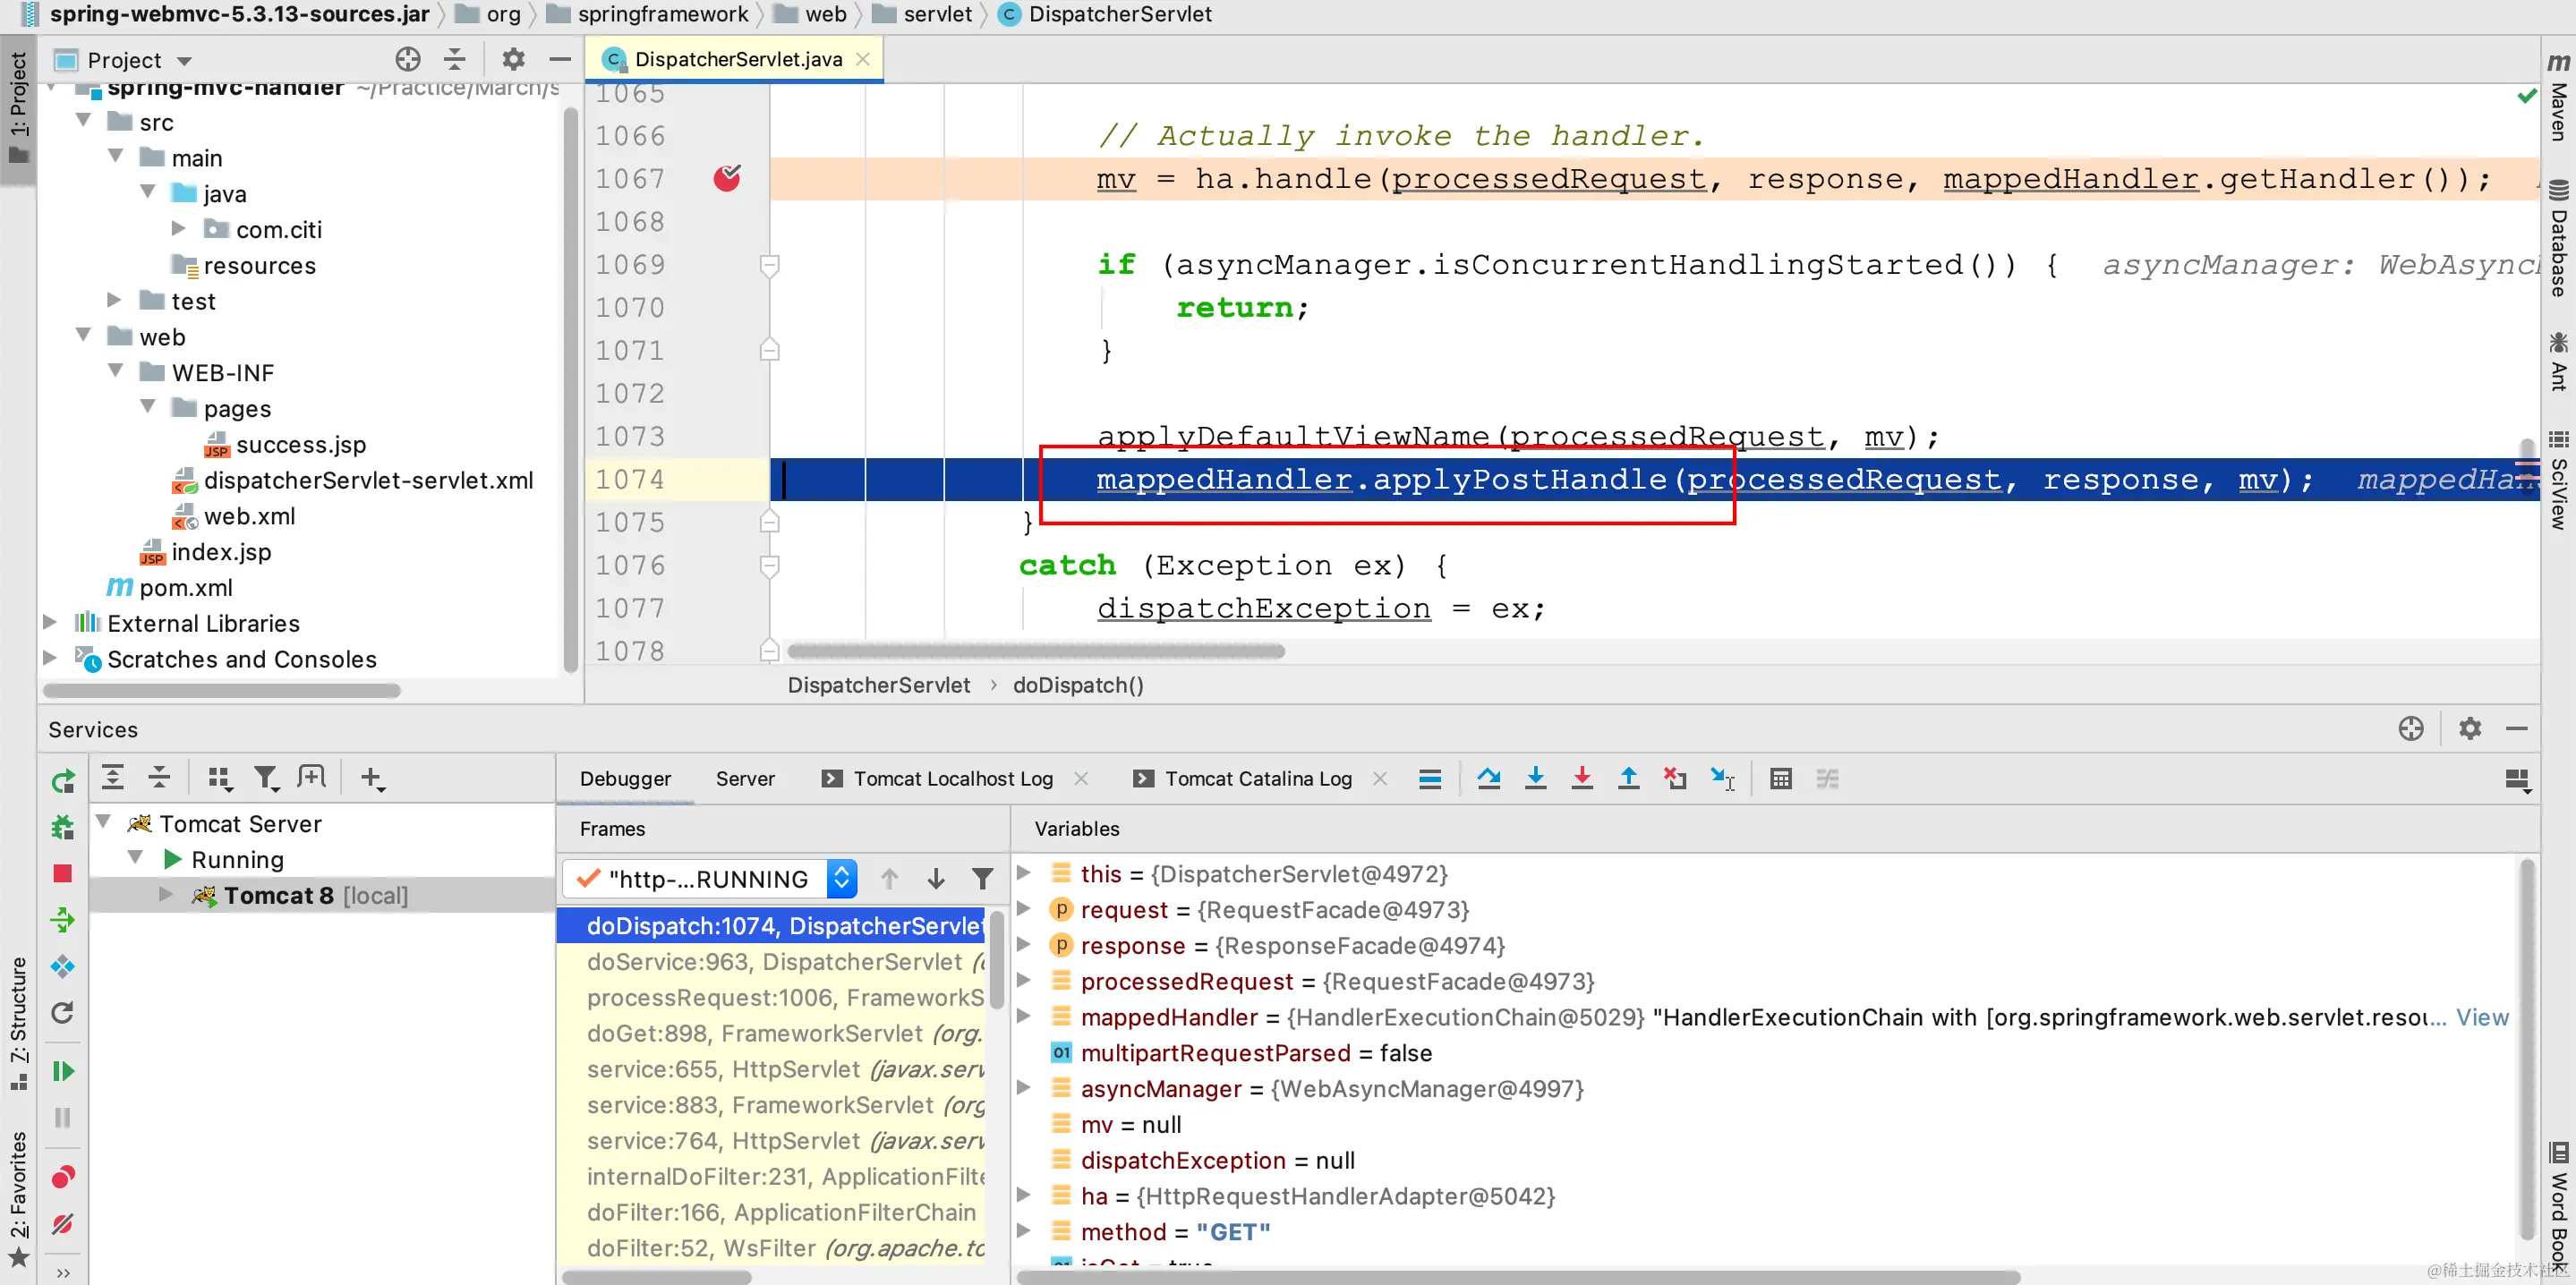Switch to the Debugger tab
This screenshot has width=2576, height=1285.
tap(625, 778)
